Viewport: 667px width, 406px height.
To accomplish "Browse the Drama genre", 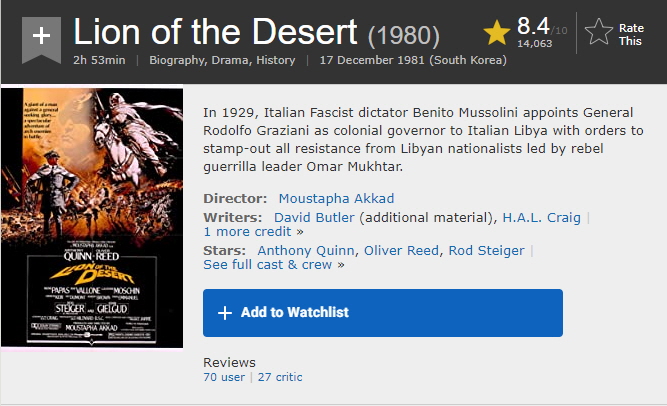I will (238, 60).
